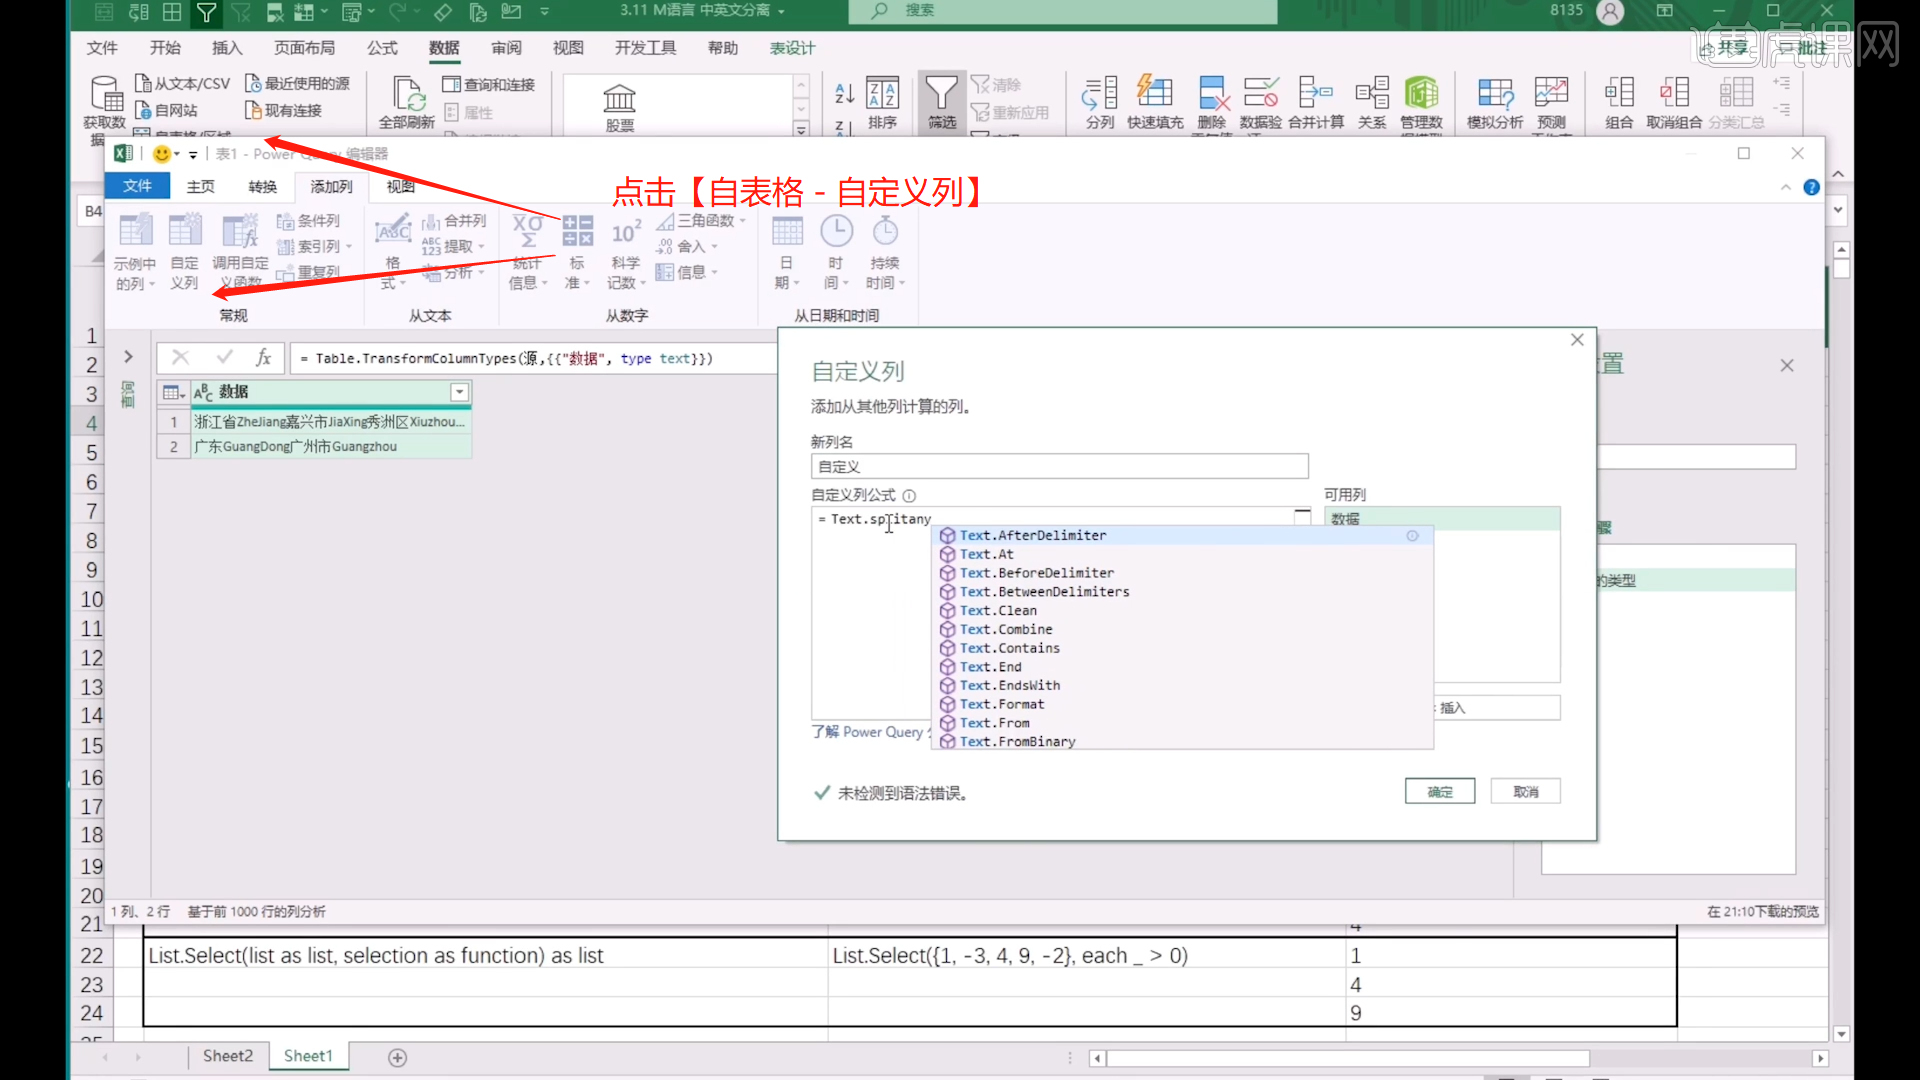Switch to the 主页 tab

coord(200,186)
